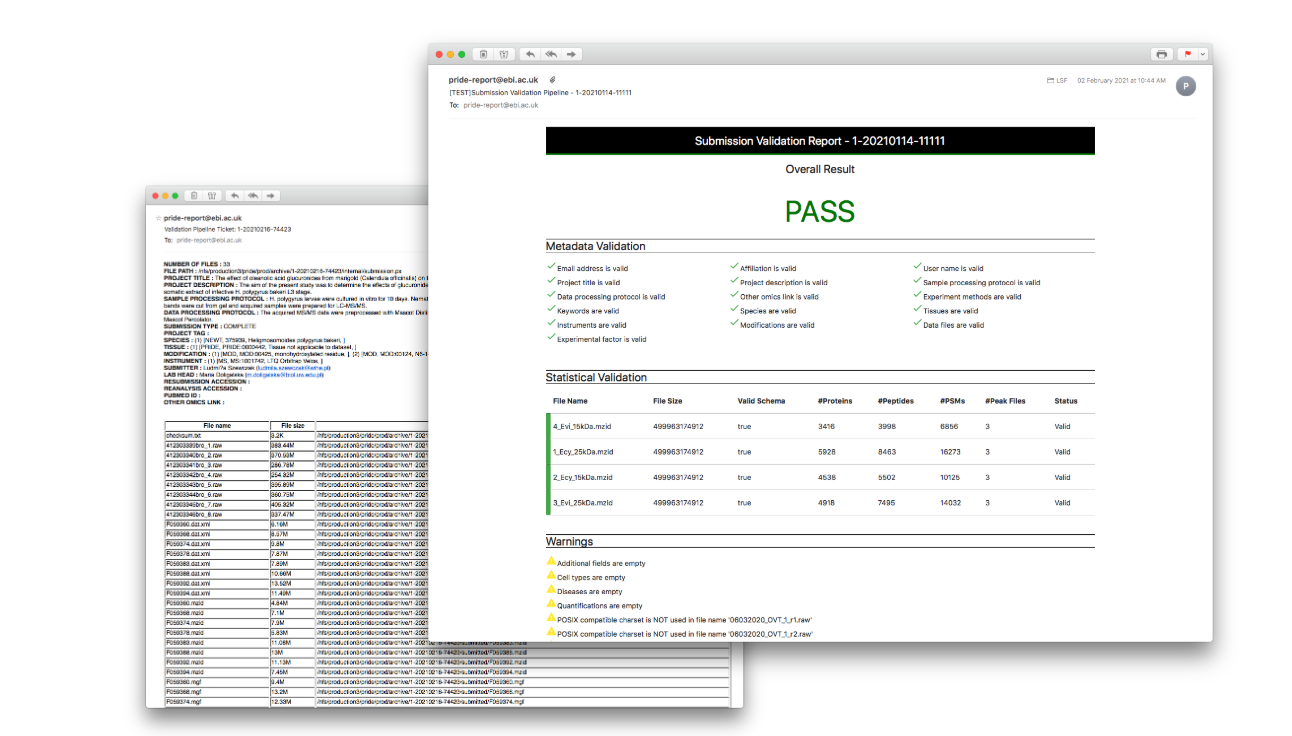Click NUMBER OF FILES line in back window

click(197, 264)
